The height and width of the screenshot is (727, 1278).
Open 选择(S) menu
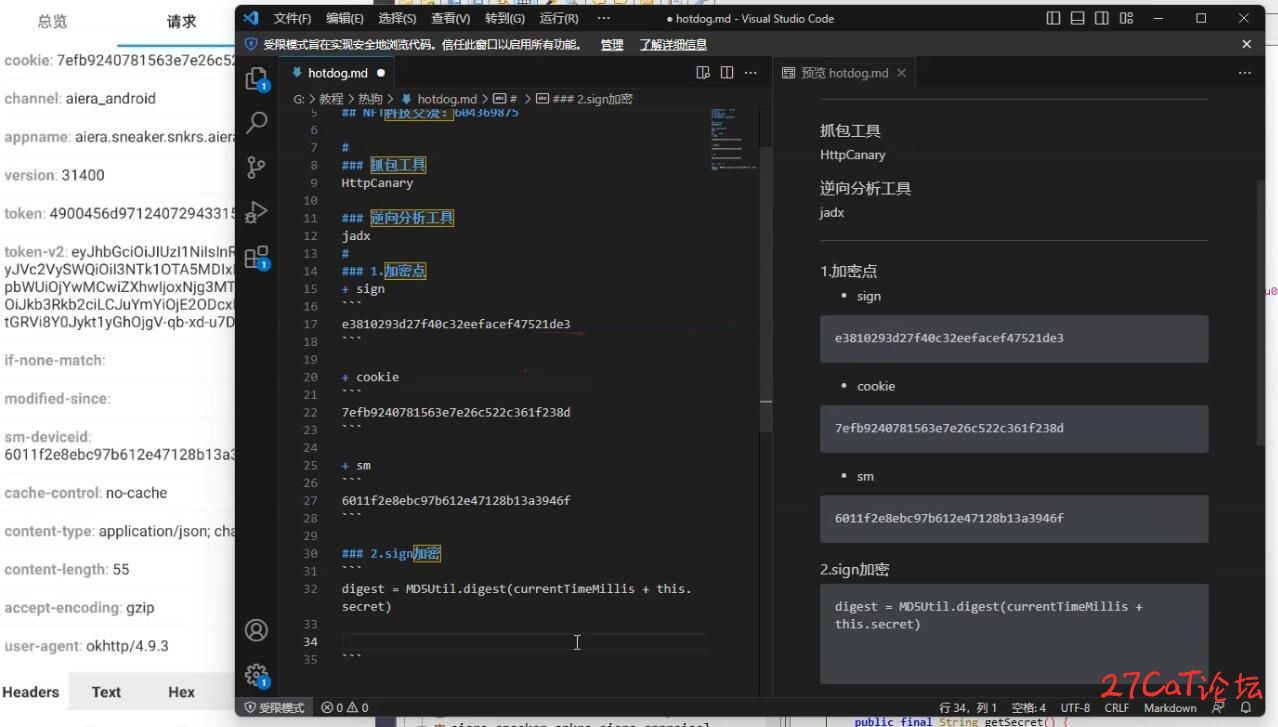tap(397, 18)
